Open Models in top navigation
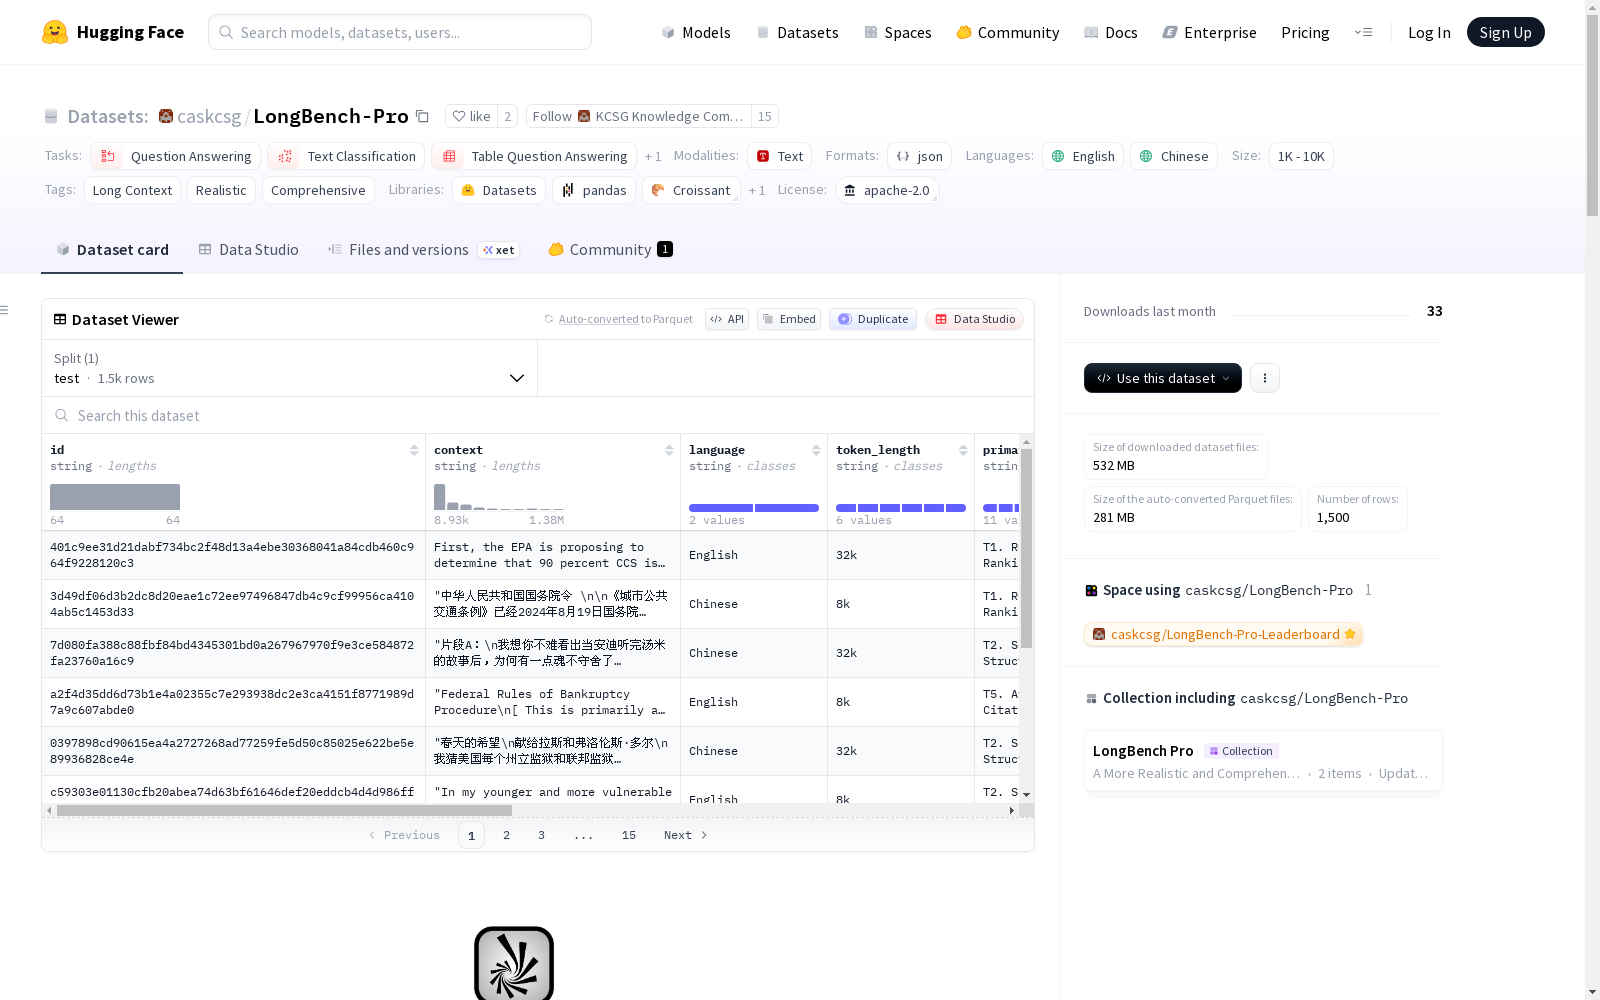1600x1000 pixels. tap(696, 32)
